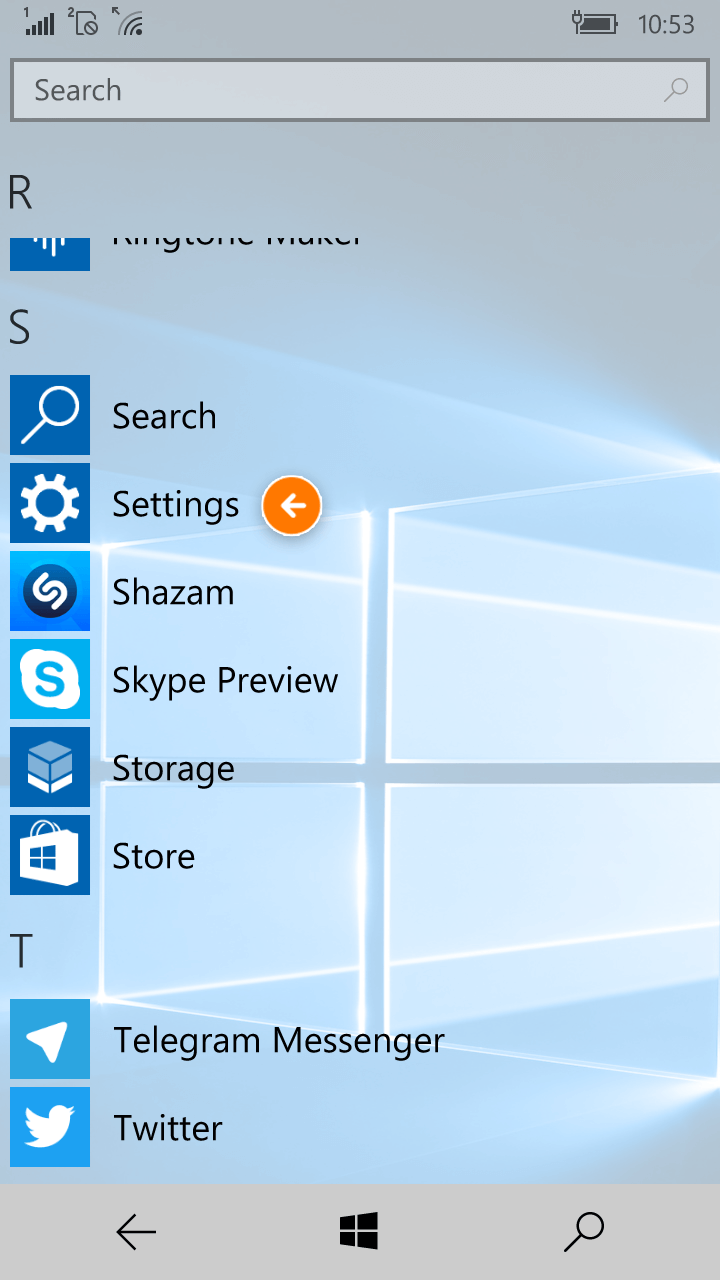720x1280 pixels.
Task: Open the Store shopping bag icon
Action: [x=50, y=855]
